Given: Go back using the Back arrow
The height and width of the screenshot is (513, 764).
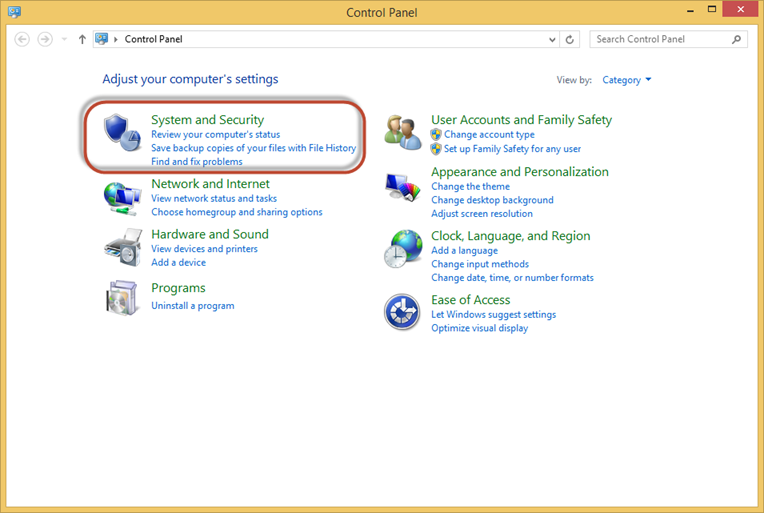Looking at the screenshot, I should click(22, 39).
